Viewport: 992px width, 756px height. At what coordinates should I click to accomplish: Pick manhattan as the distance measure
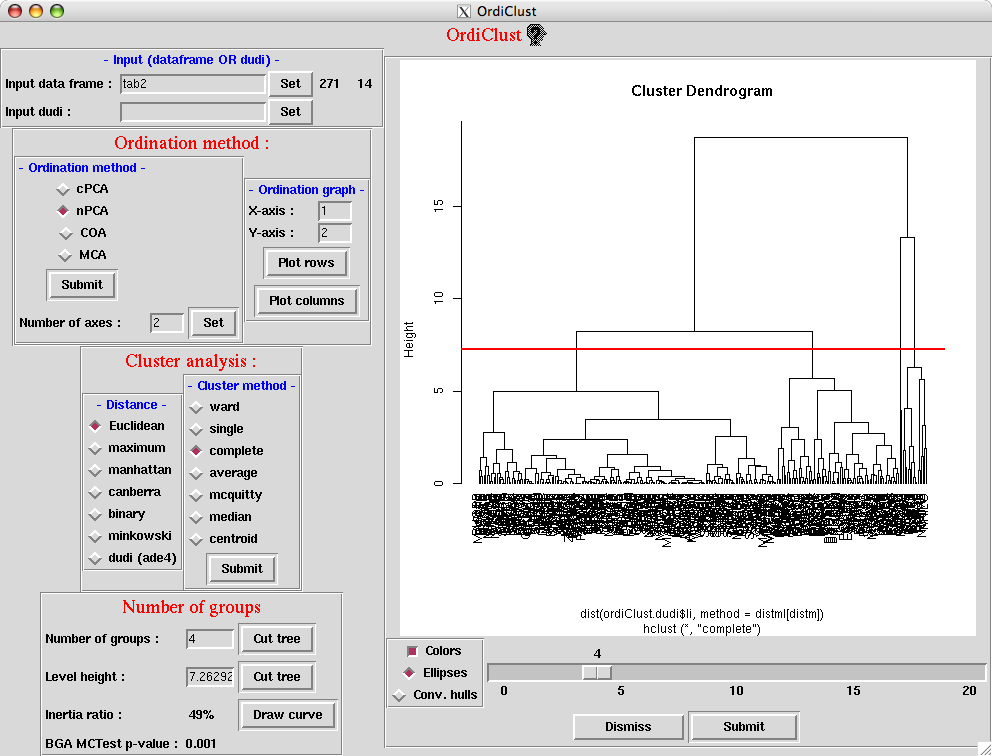pos(95,470)
